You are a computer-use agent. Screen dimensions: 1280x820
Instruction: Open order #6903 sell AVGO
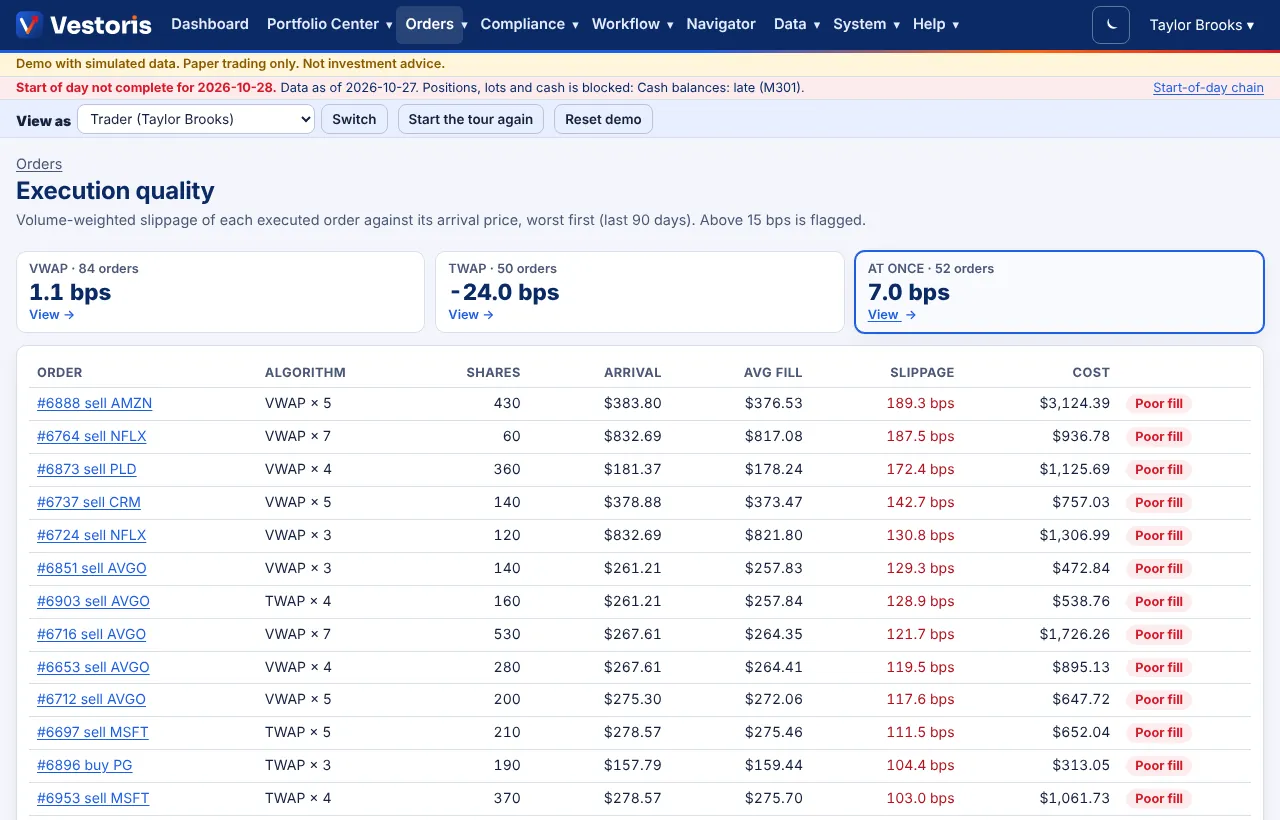point(93,601)
